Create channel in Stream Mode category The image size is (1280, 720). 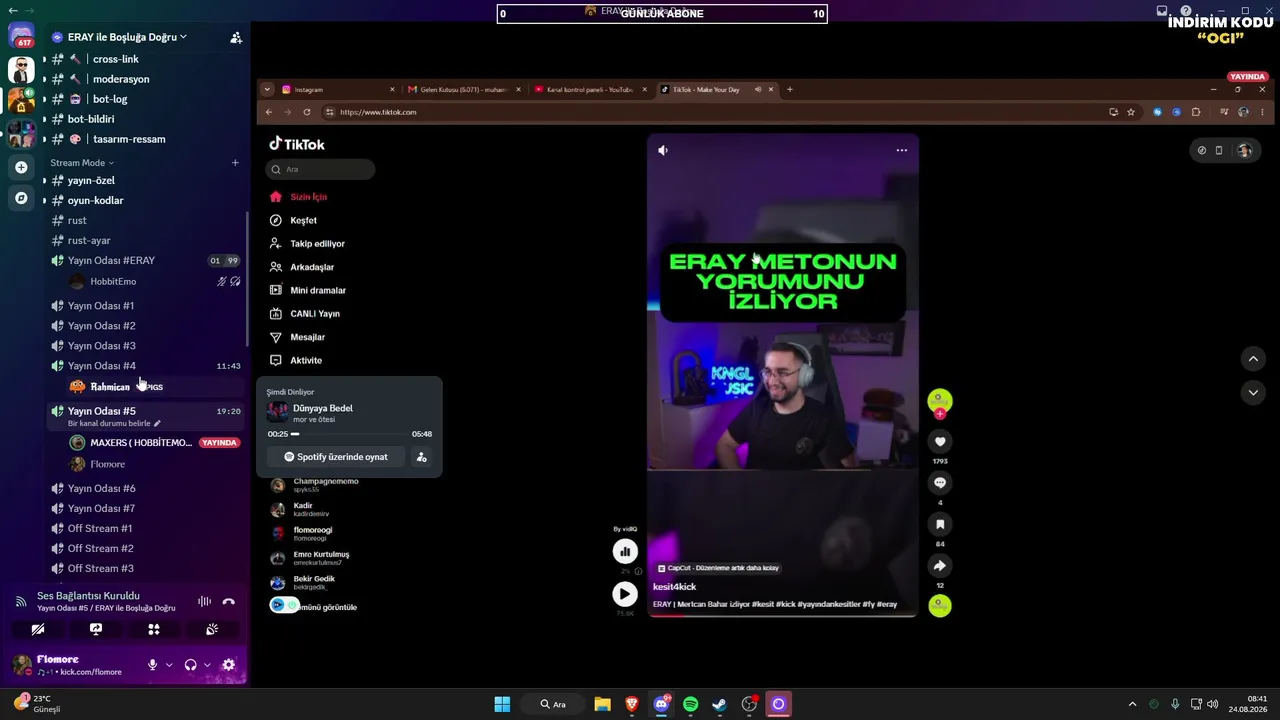[x=236, y=163]
